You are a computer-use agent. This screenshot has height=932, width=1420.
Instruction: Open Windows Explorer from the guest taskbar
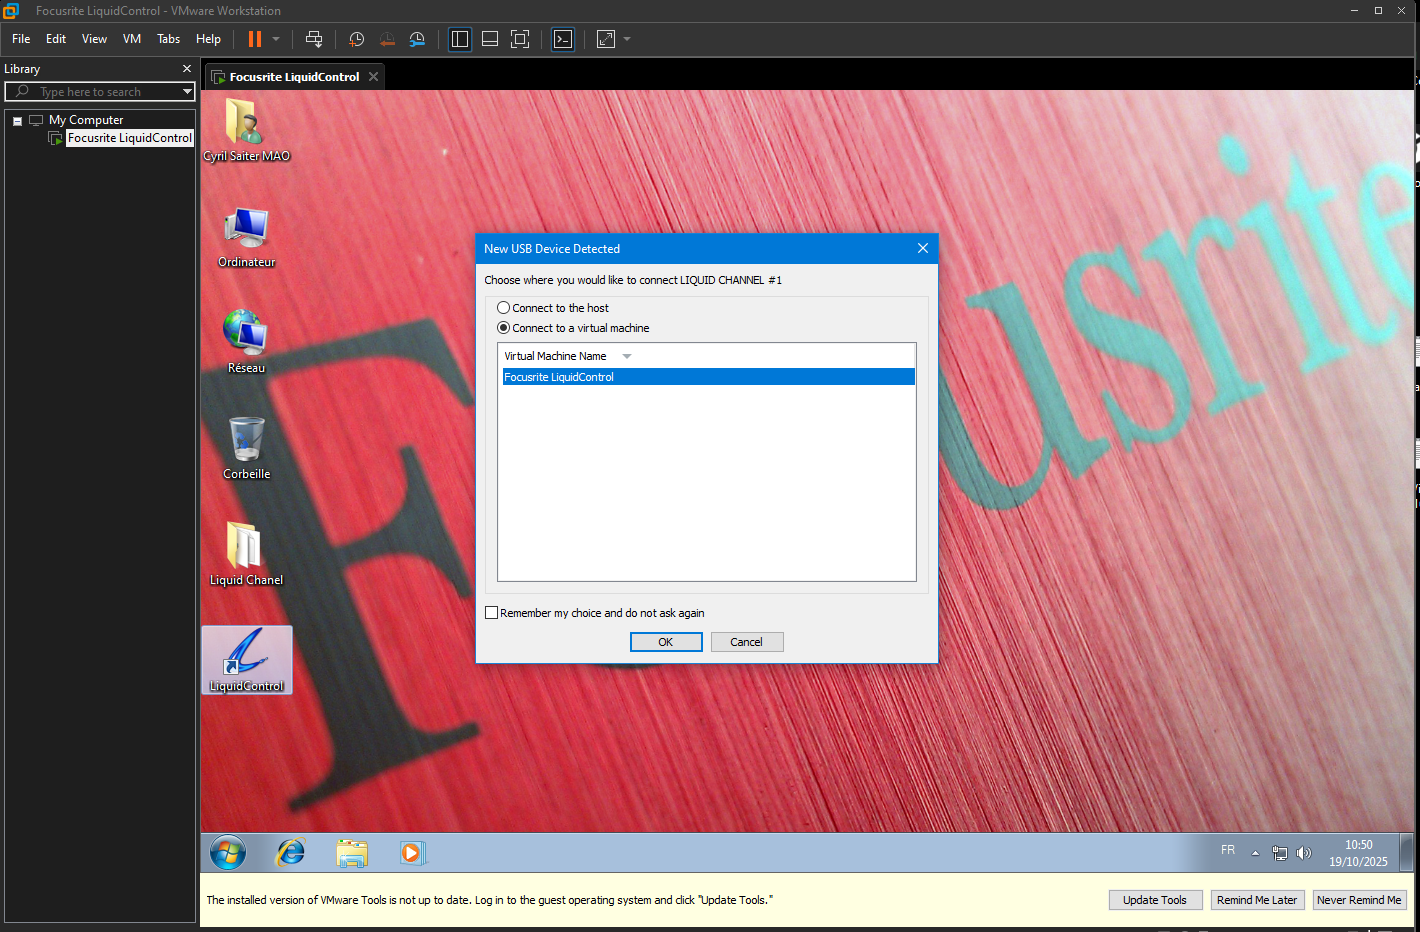[352, 853]
